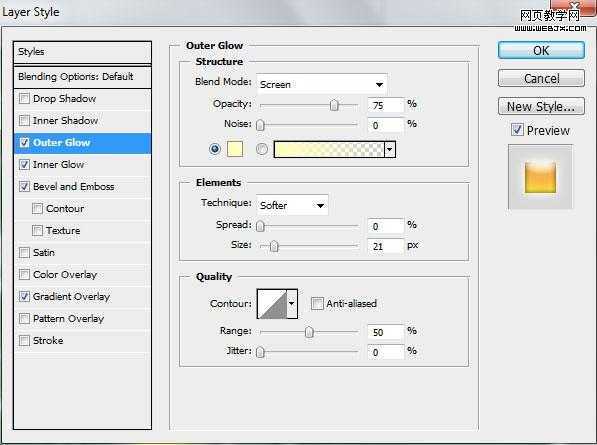The height and width of the screenshot is (445, 597).
Task: Open the Styles panel entry
Action: 82,52
